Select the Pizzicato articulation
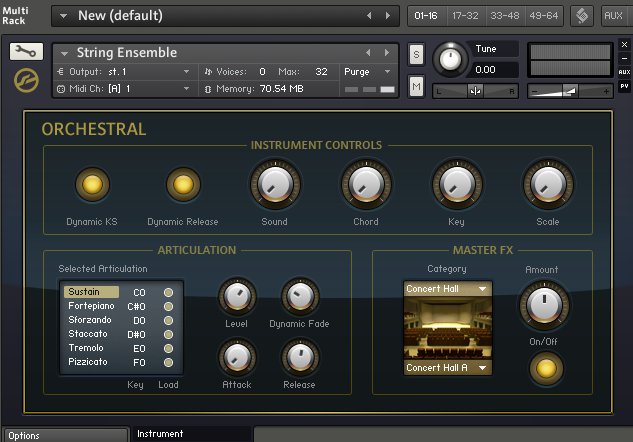 [88, 362]
